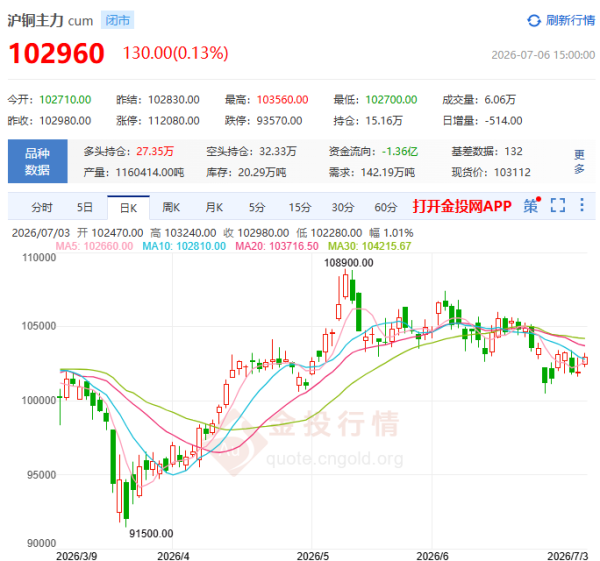Screen dimensions: 600x561
Task: Click the 资金流向 value -1.36亿
Action: tap(400, 152)
